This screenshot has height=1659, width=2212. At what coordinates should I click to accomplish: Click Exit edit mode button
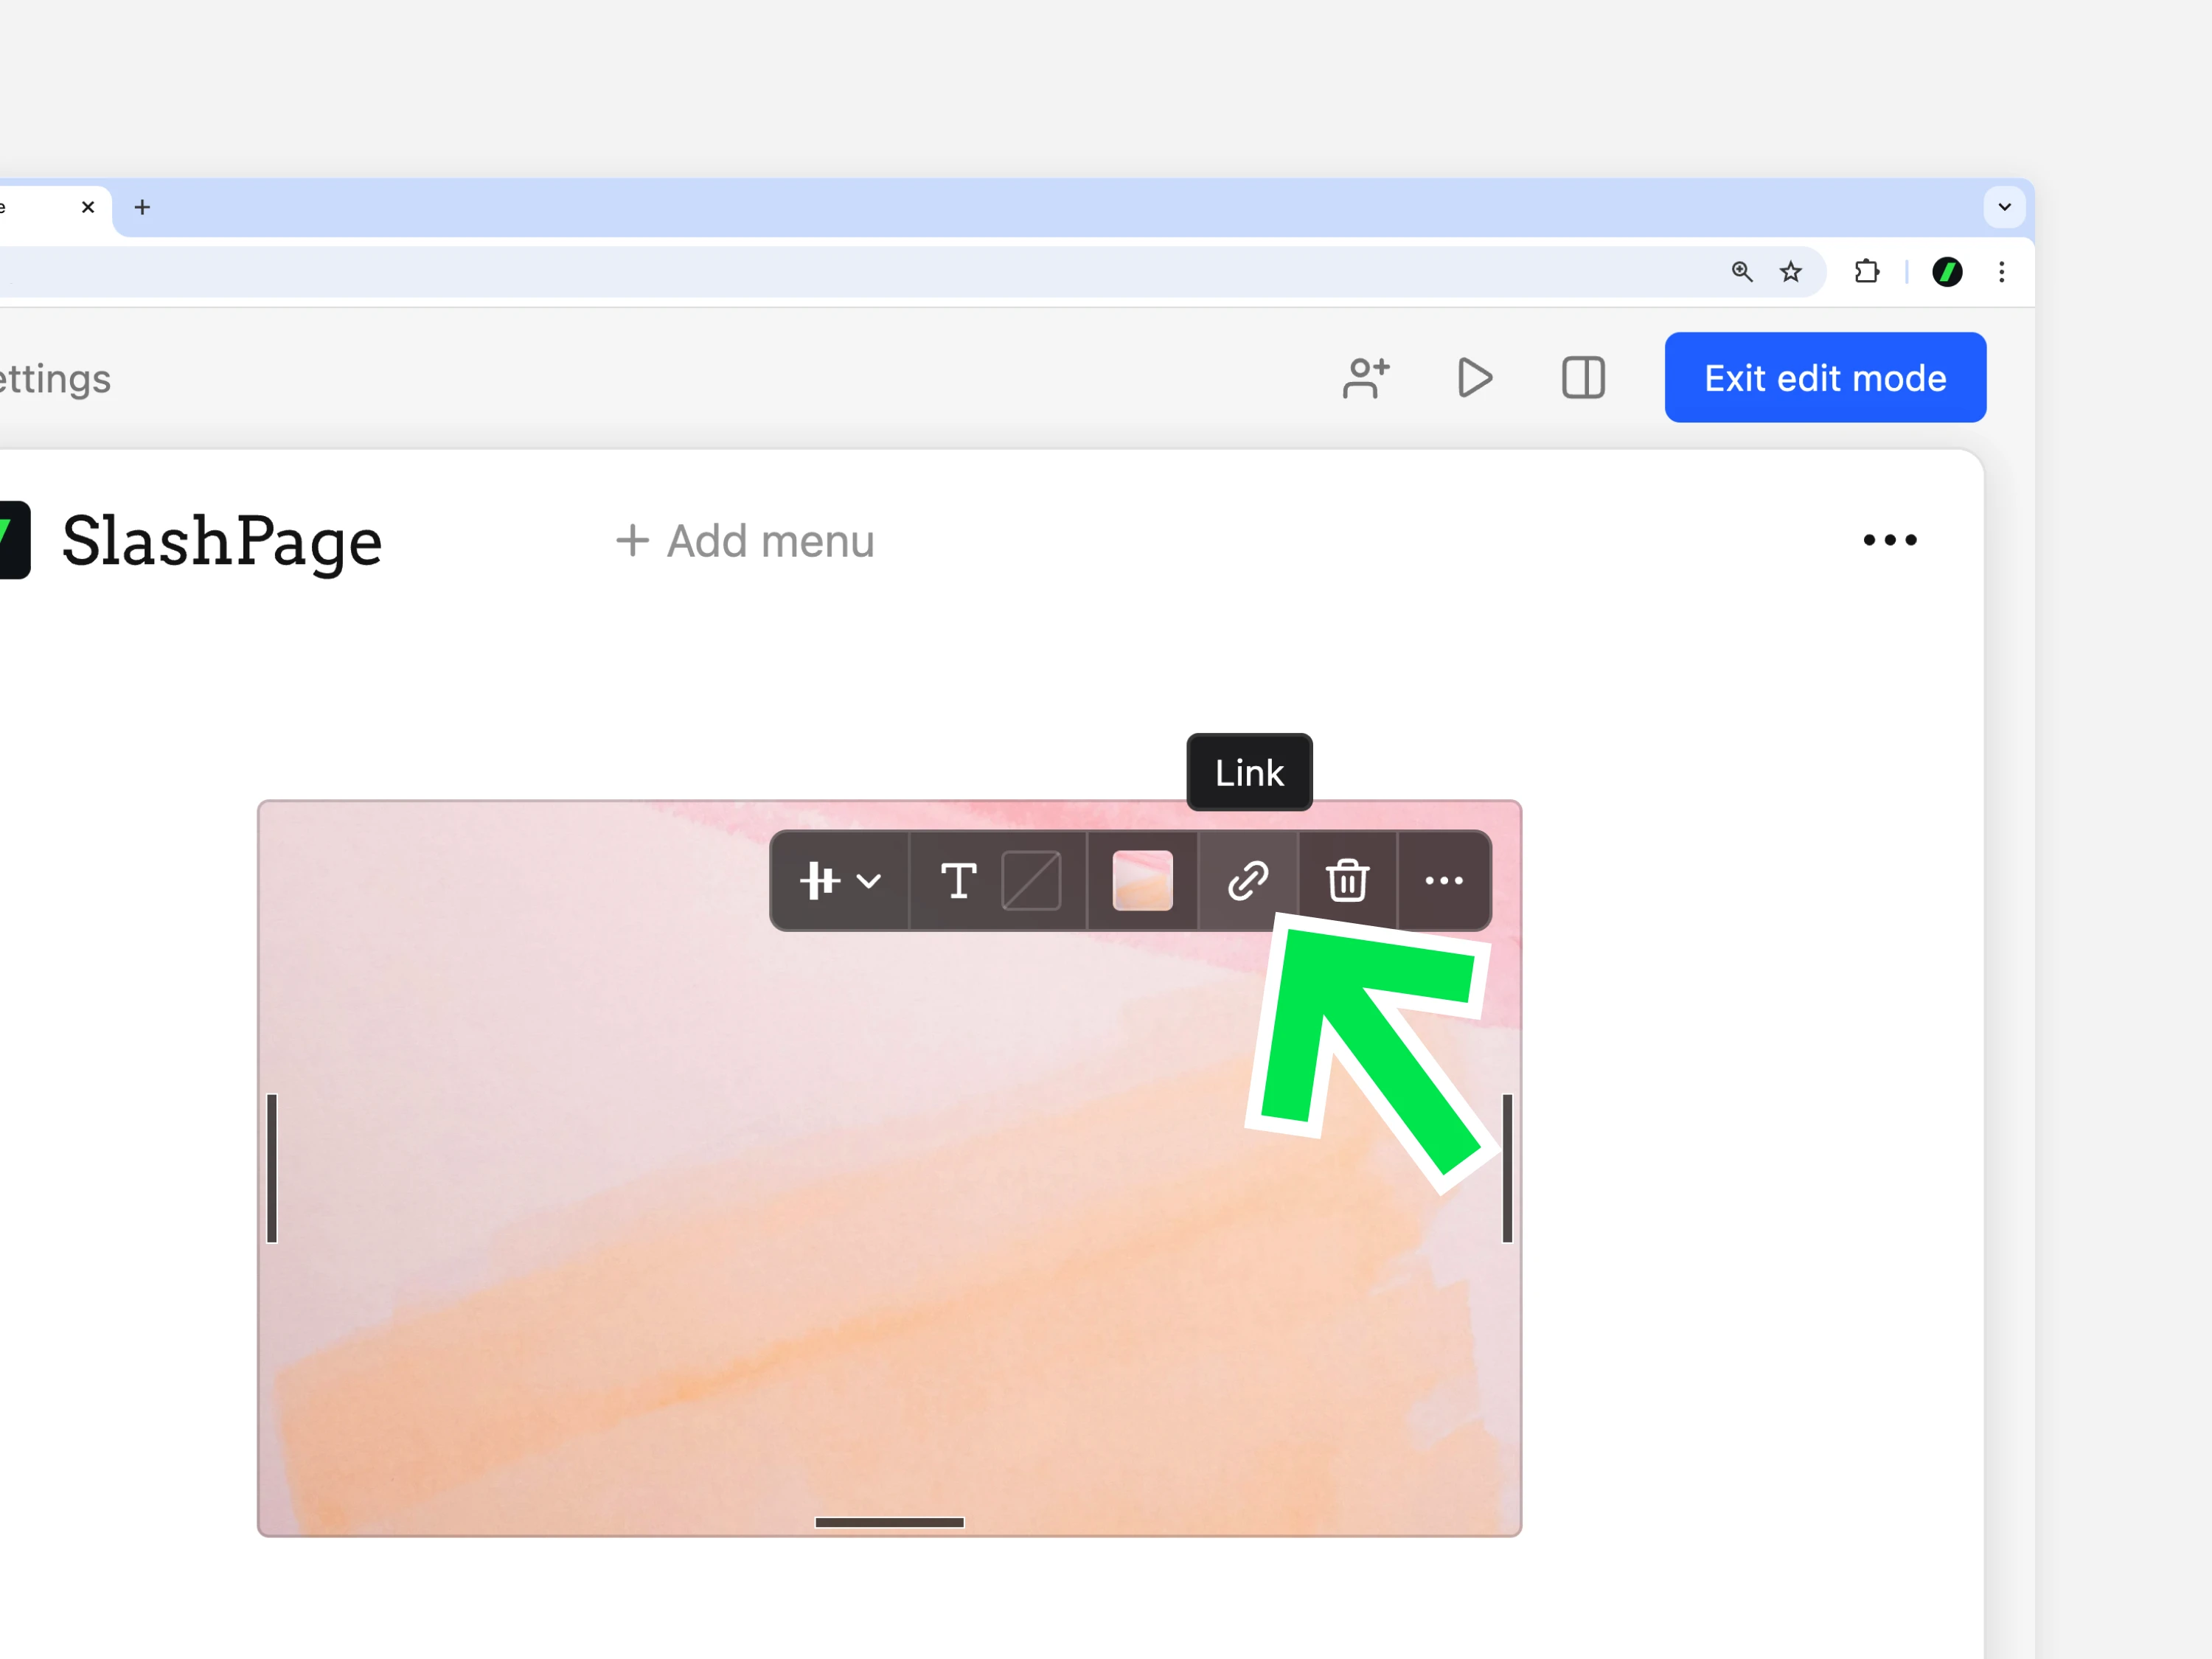[x=1825, y=378]
